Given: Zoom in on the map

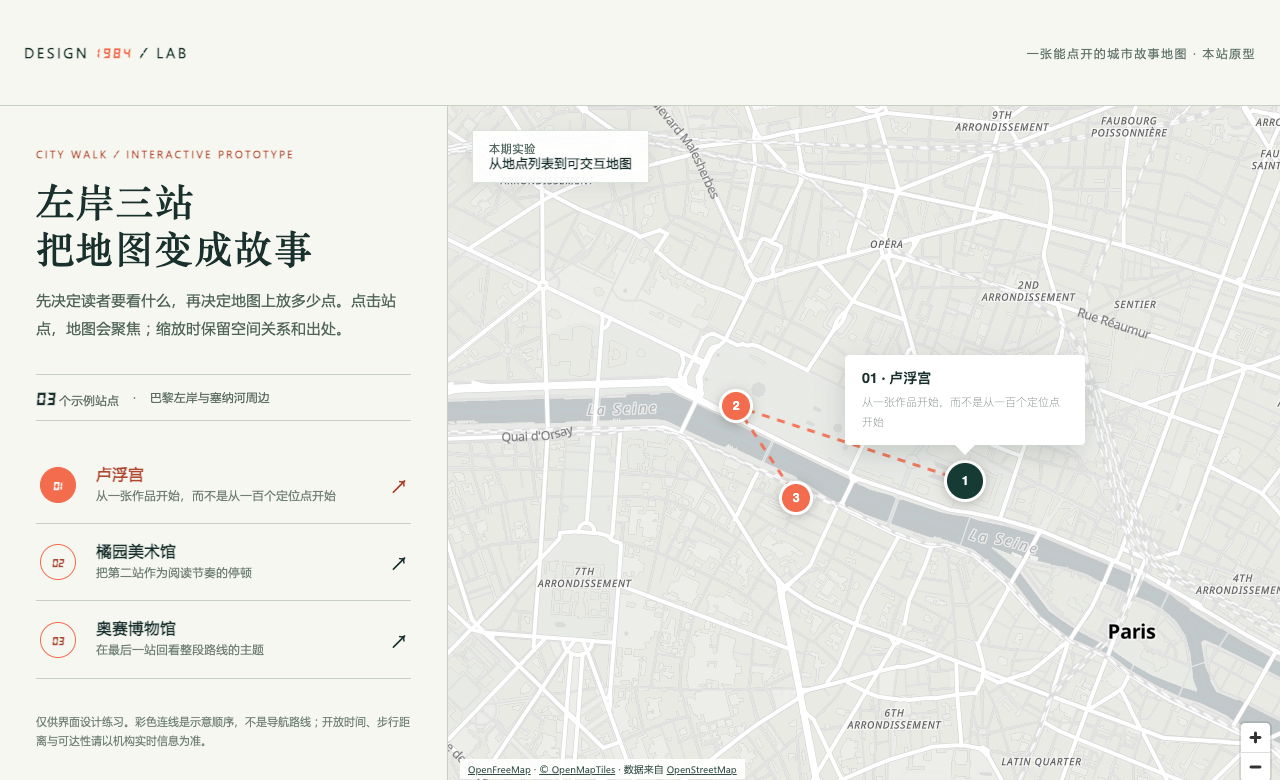Looking at the screenshot, I should pyautogui.click(x=1255, y=738).
